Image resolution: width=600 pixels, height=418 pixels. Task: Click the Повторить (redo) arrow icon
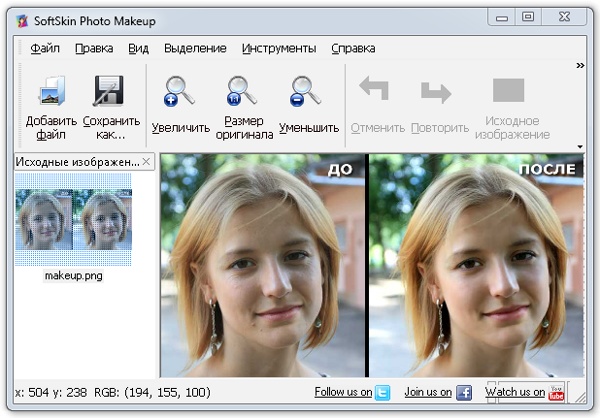438,92
